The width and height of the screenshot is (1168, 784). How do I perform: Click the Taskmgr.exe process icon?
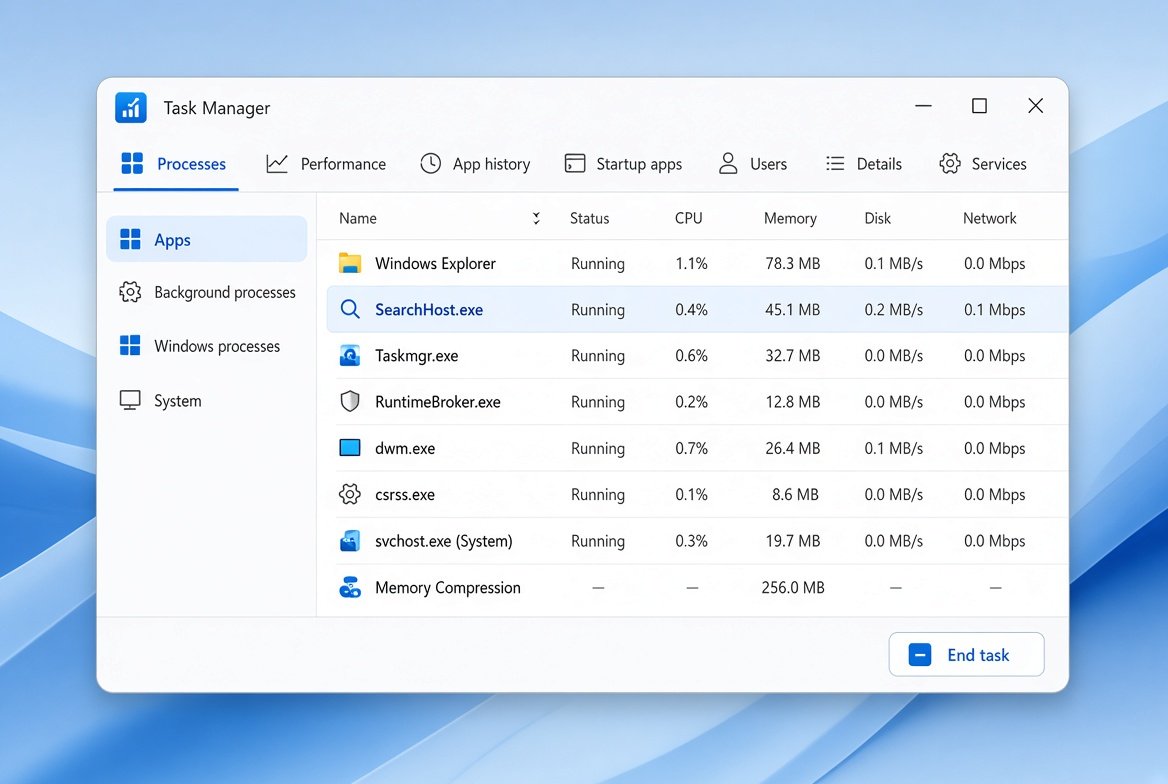350,355
